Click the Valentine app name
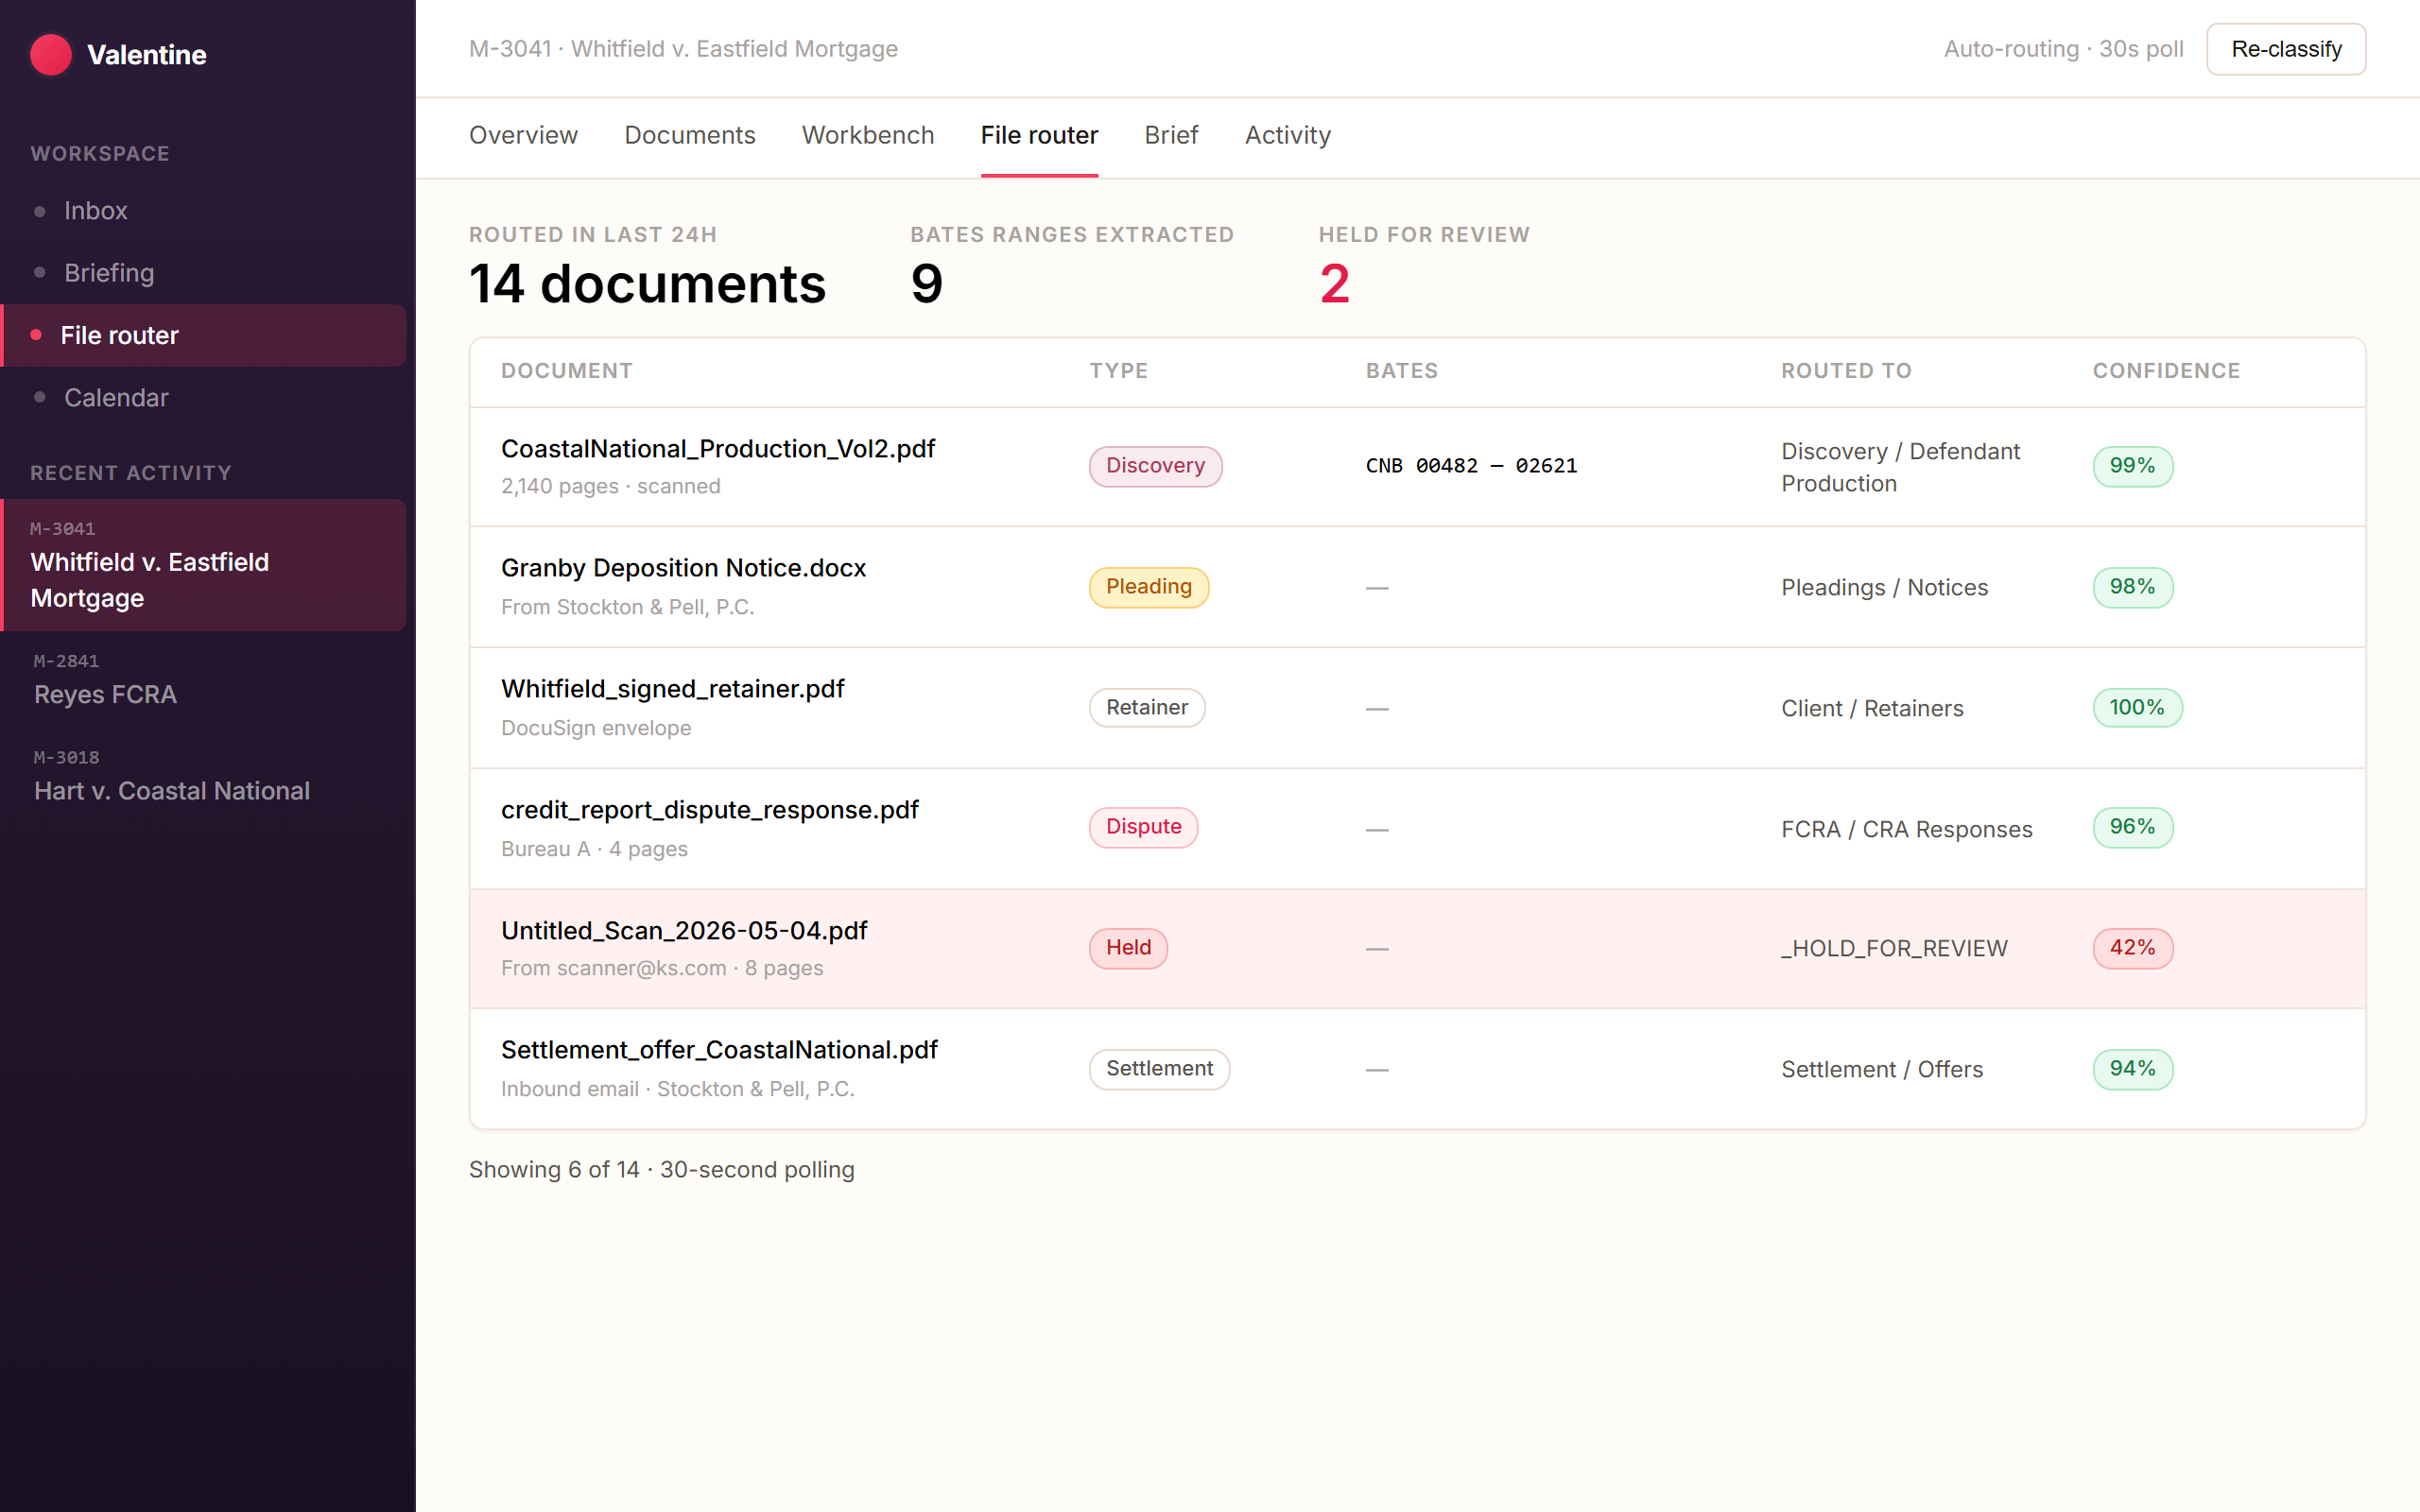 [x=147, y=55]
